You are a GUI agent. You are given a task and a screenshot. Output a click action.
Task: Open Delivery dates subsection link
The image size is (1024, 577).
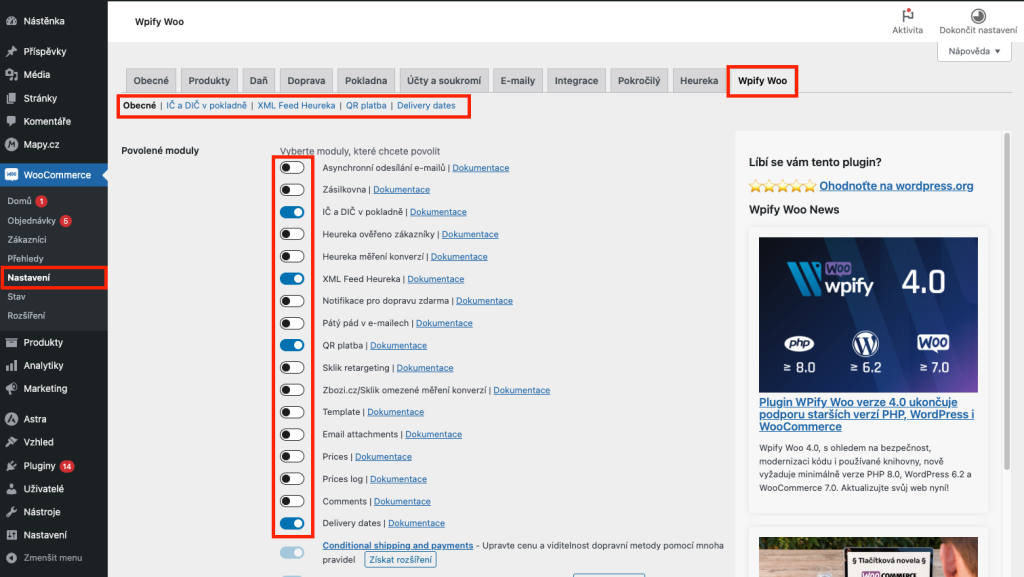426,105
